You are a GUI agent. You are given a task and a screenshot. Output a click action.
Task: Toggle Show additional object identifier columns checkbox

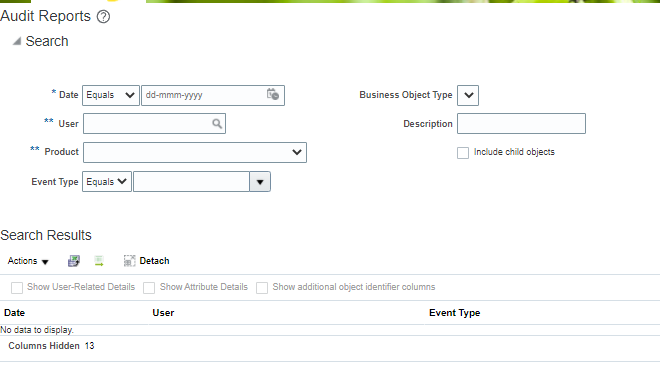coord(262,288)
